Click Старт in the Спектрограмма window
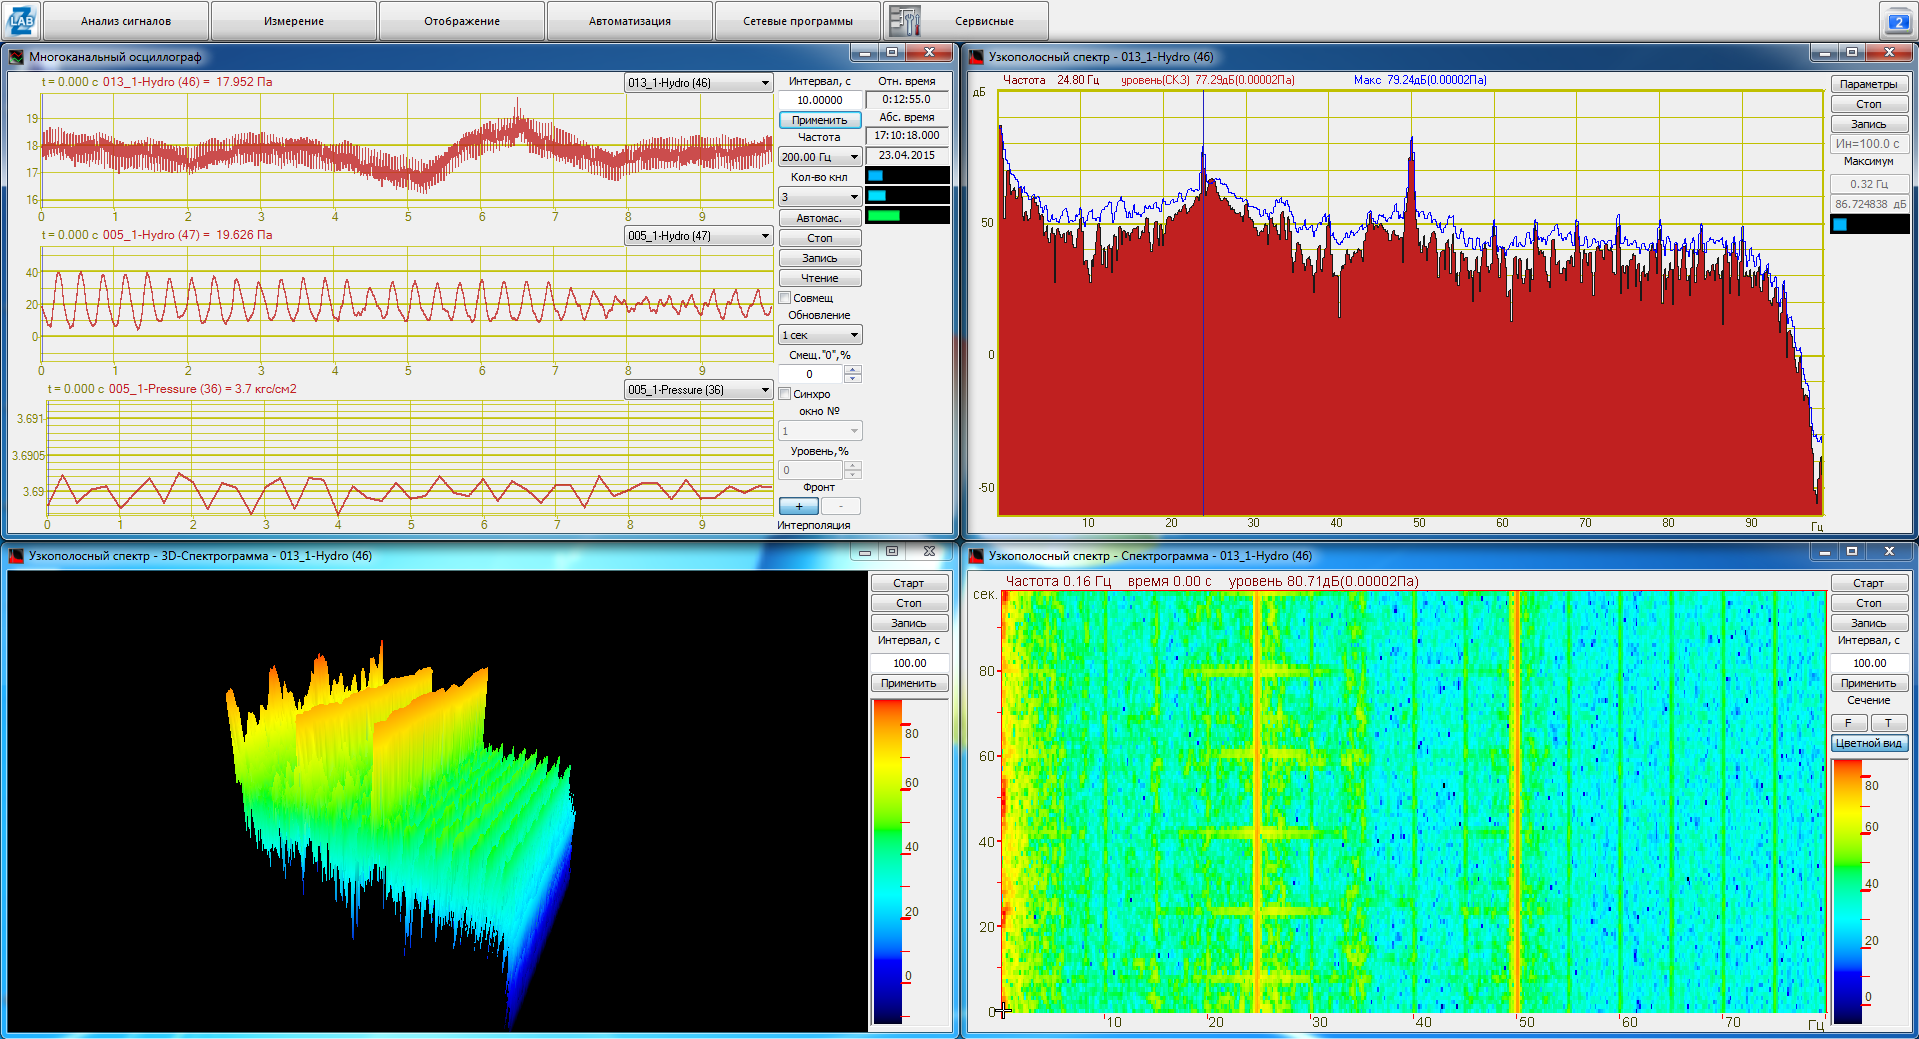1919x1039 pixels. click(1869, 583)
